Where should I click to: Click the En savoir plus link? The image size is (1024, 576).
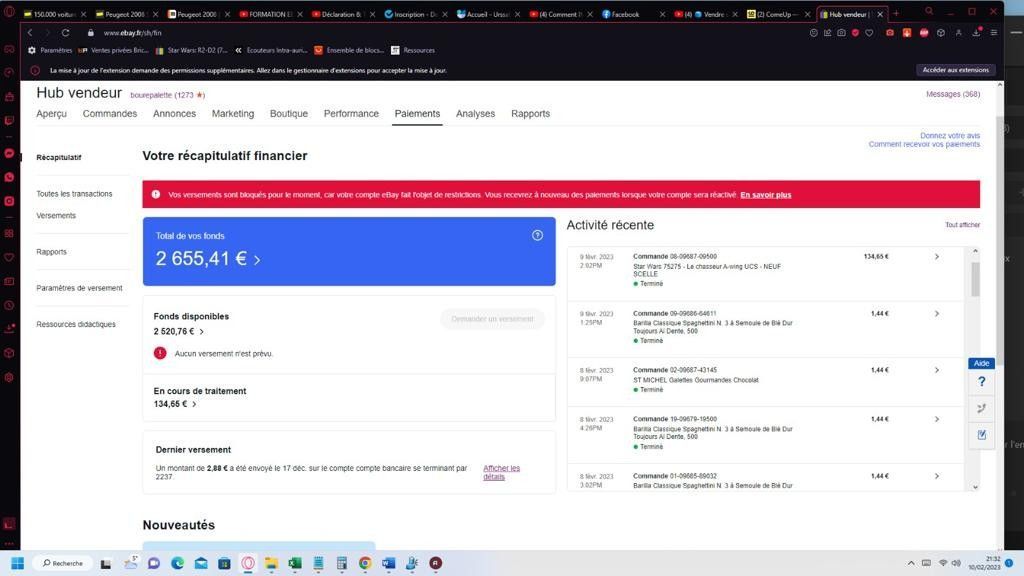point(765,195)
